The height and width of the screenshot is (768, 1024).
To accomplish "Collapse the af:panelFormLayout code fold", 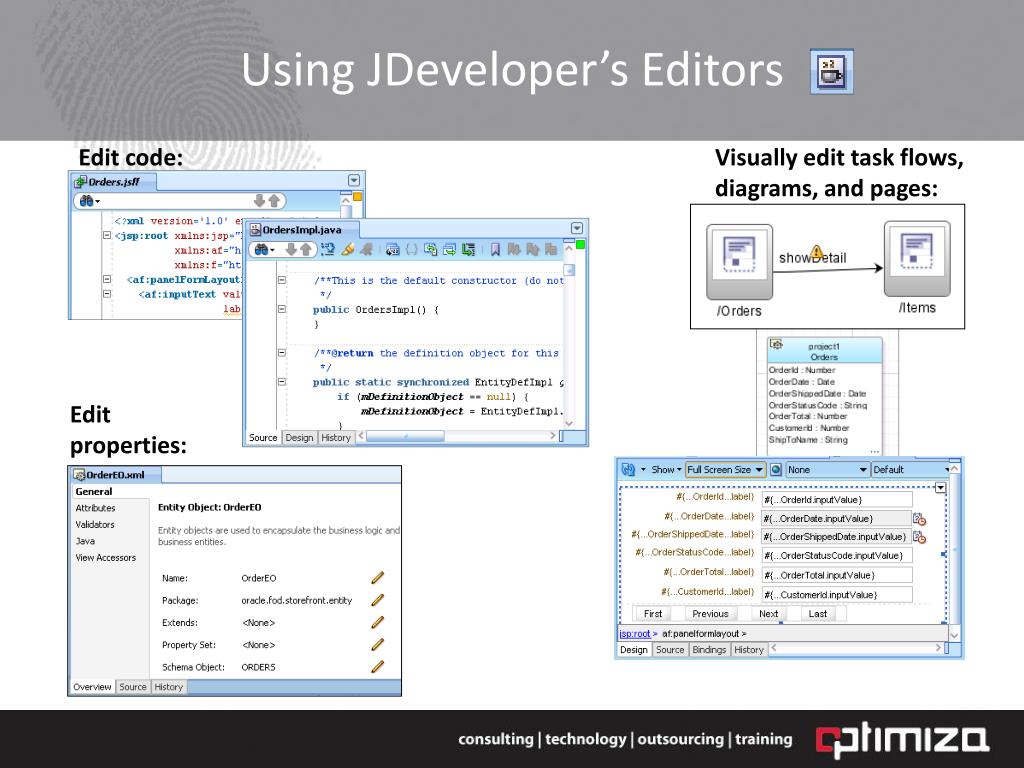I will 106,280.
